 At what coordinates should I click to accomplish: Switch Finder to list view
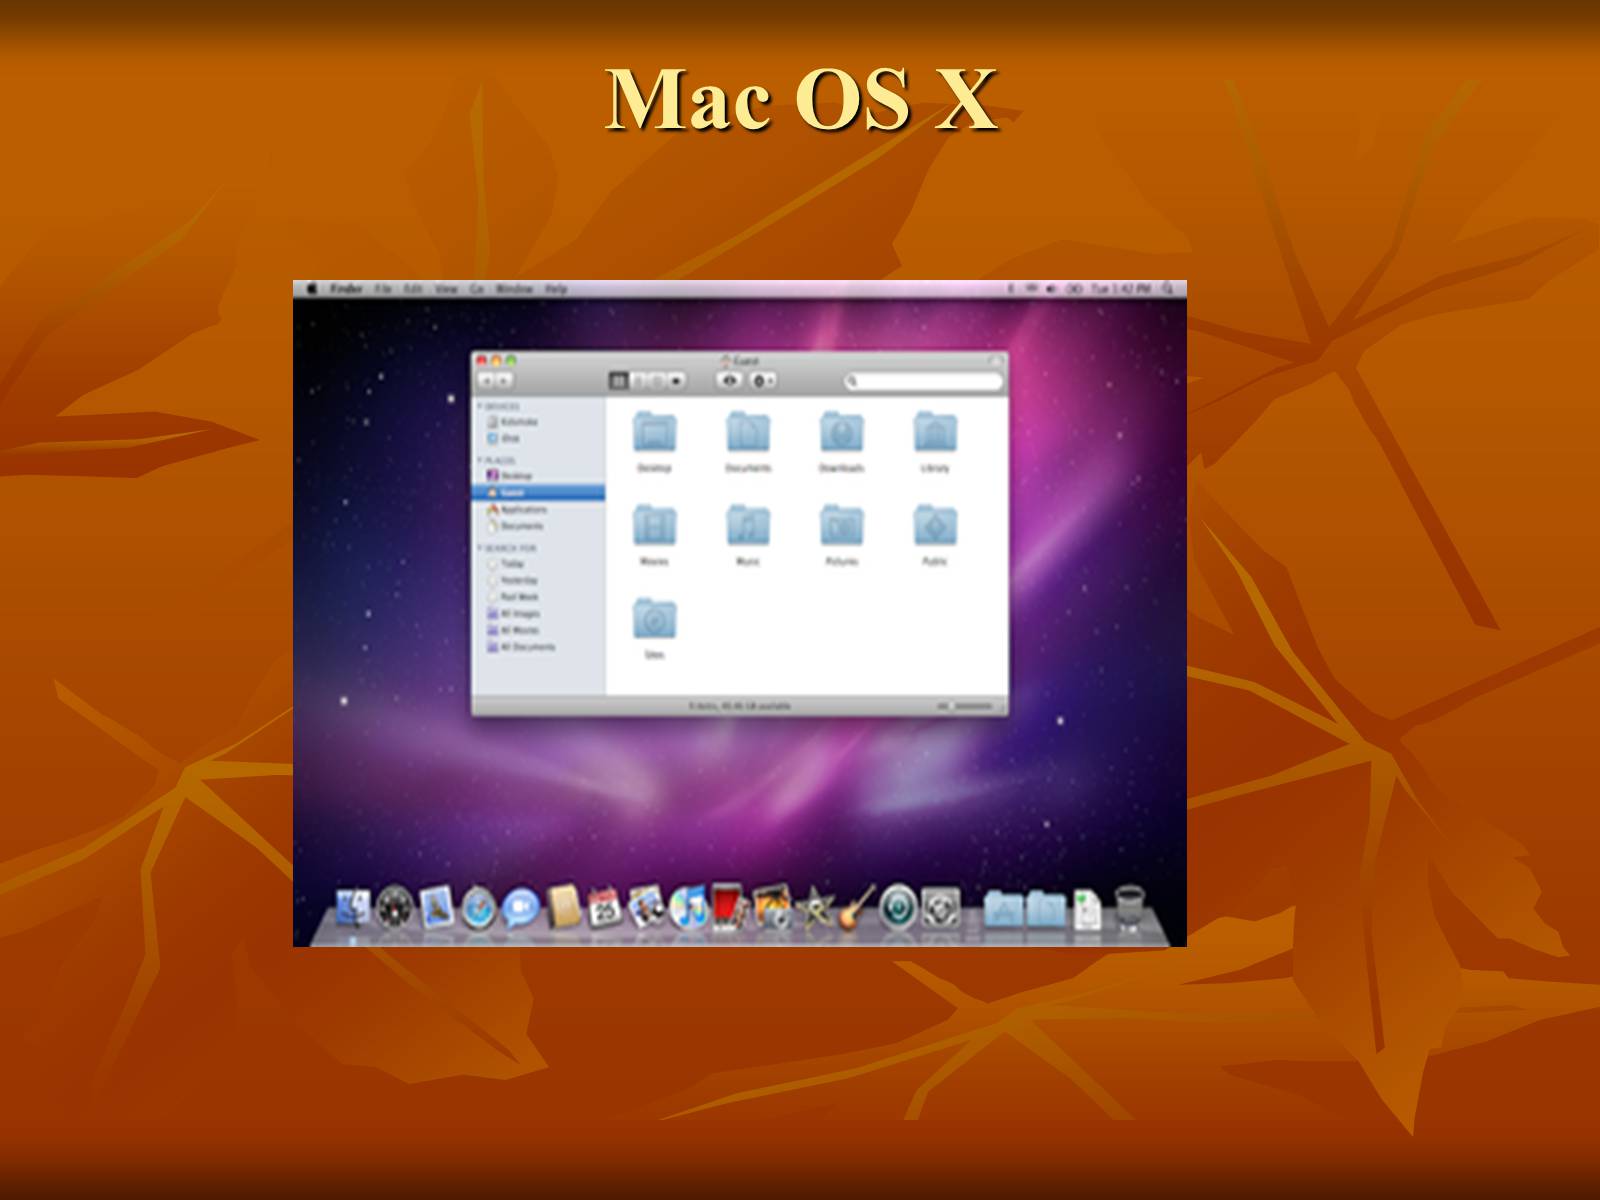(638, 381)
